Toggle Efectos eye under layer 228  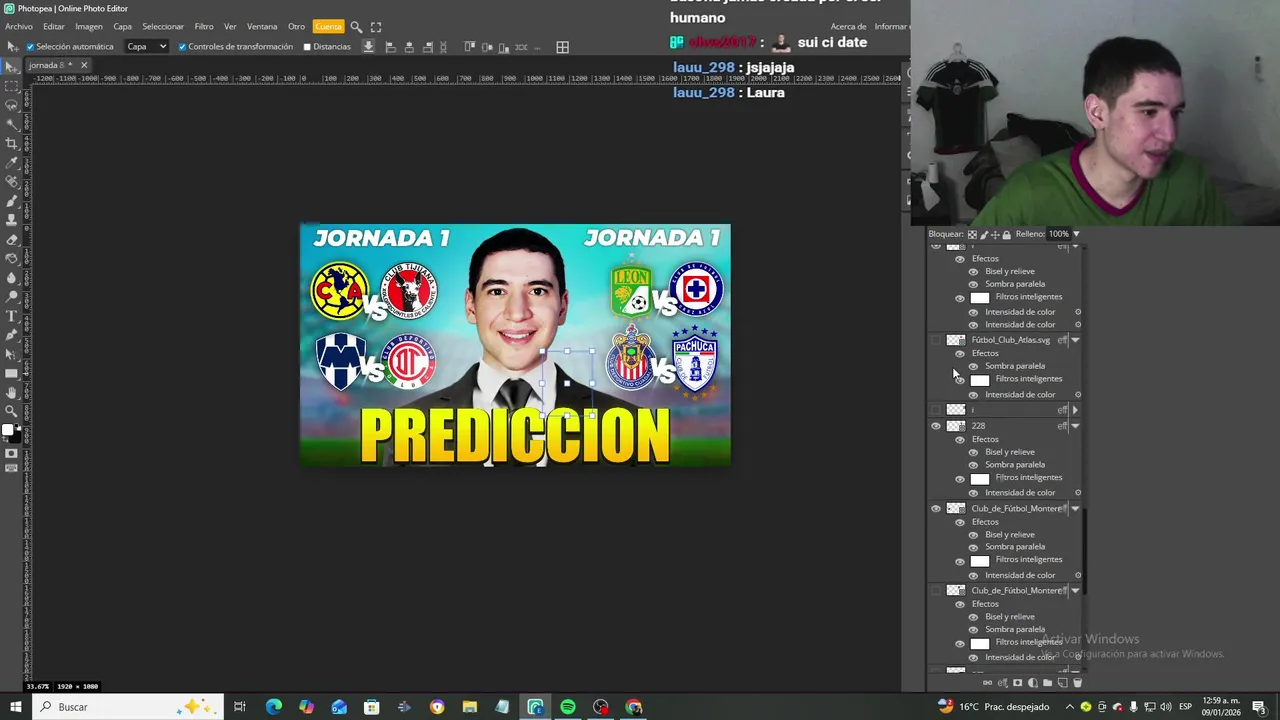point(960,440)
